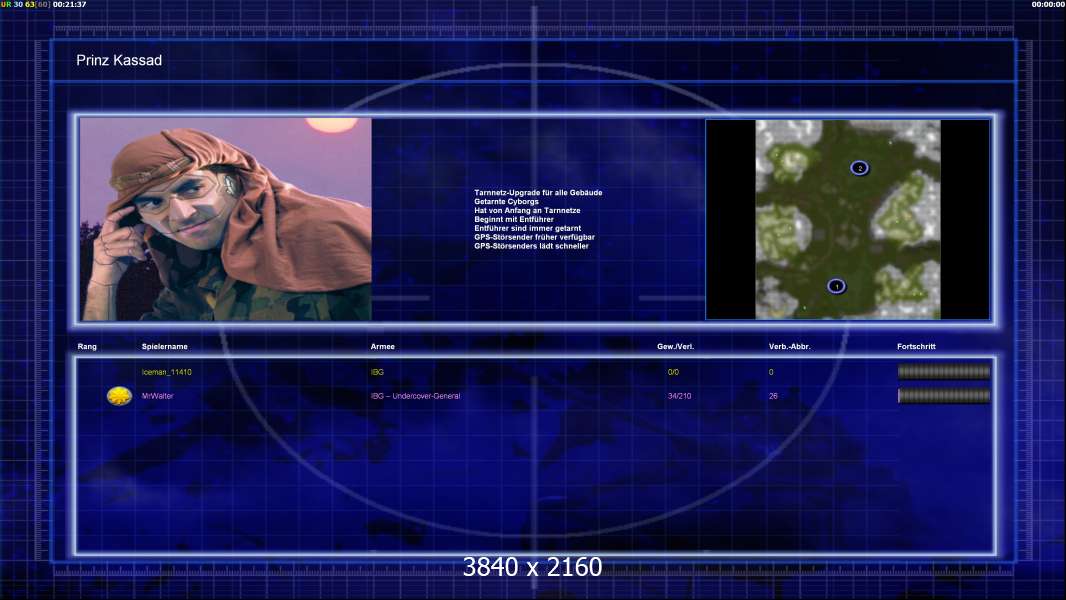Click the Gew./Verl. column header
This screenshot has width=1066, height=600.
(676, 347)
